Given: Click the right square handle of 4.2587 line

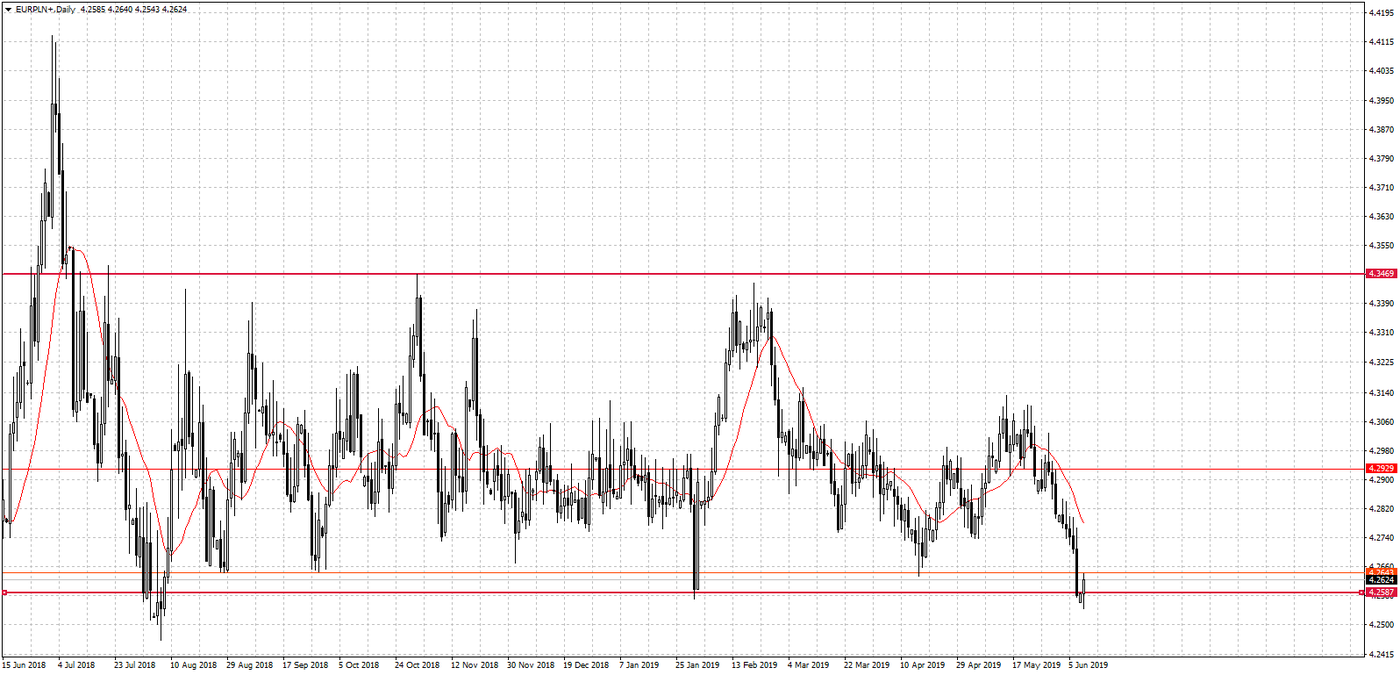Looking at the screenshot, I should (x=1360, y=592).
